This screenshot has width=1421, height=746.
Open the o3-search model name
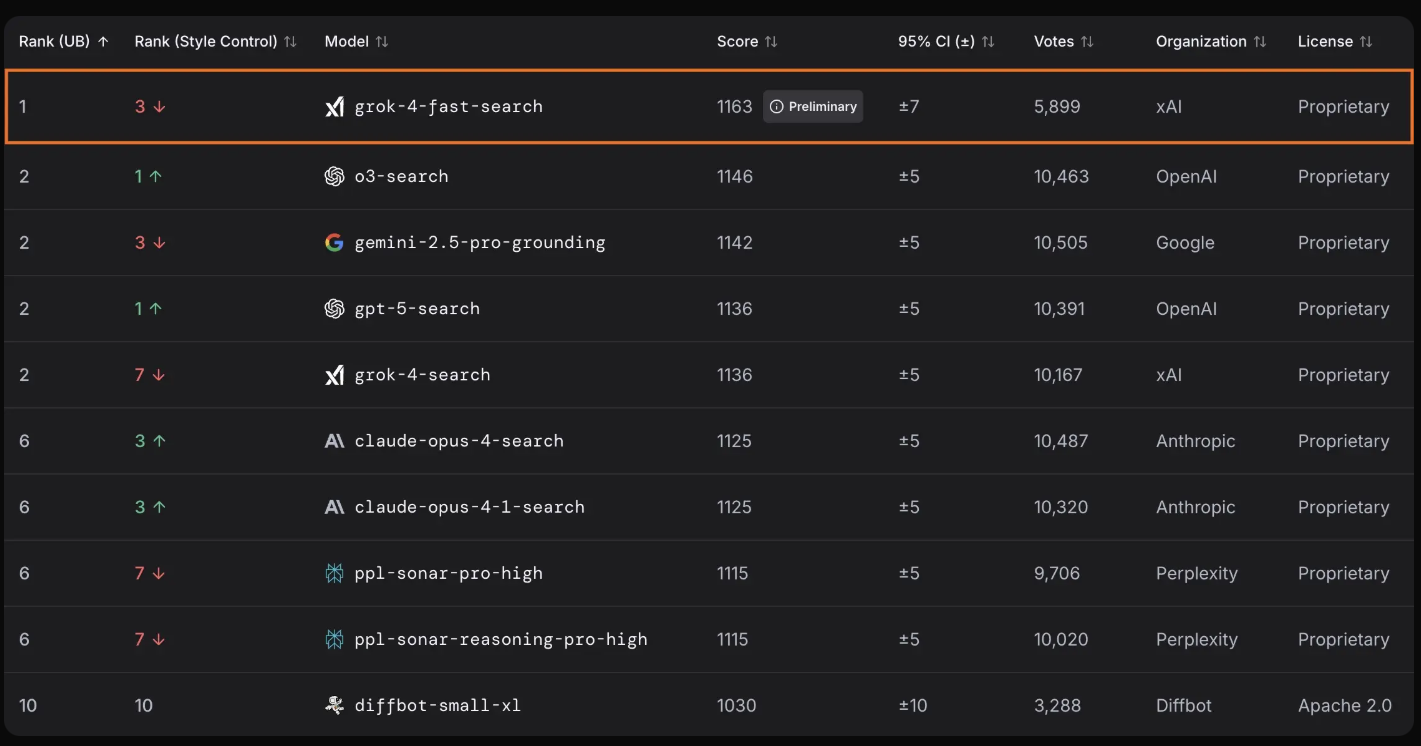point(402,176)
